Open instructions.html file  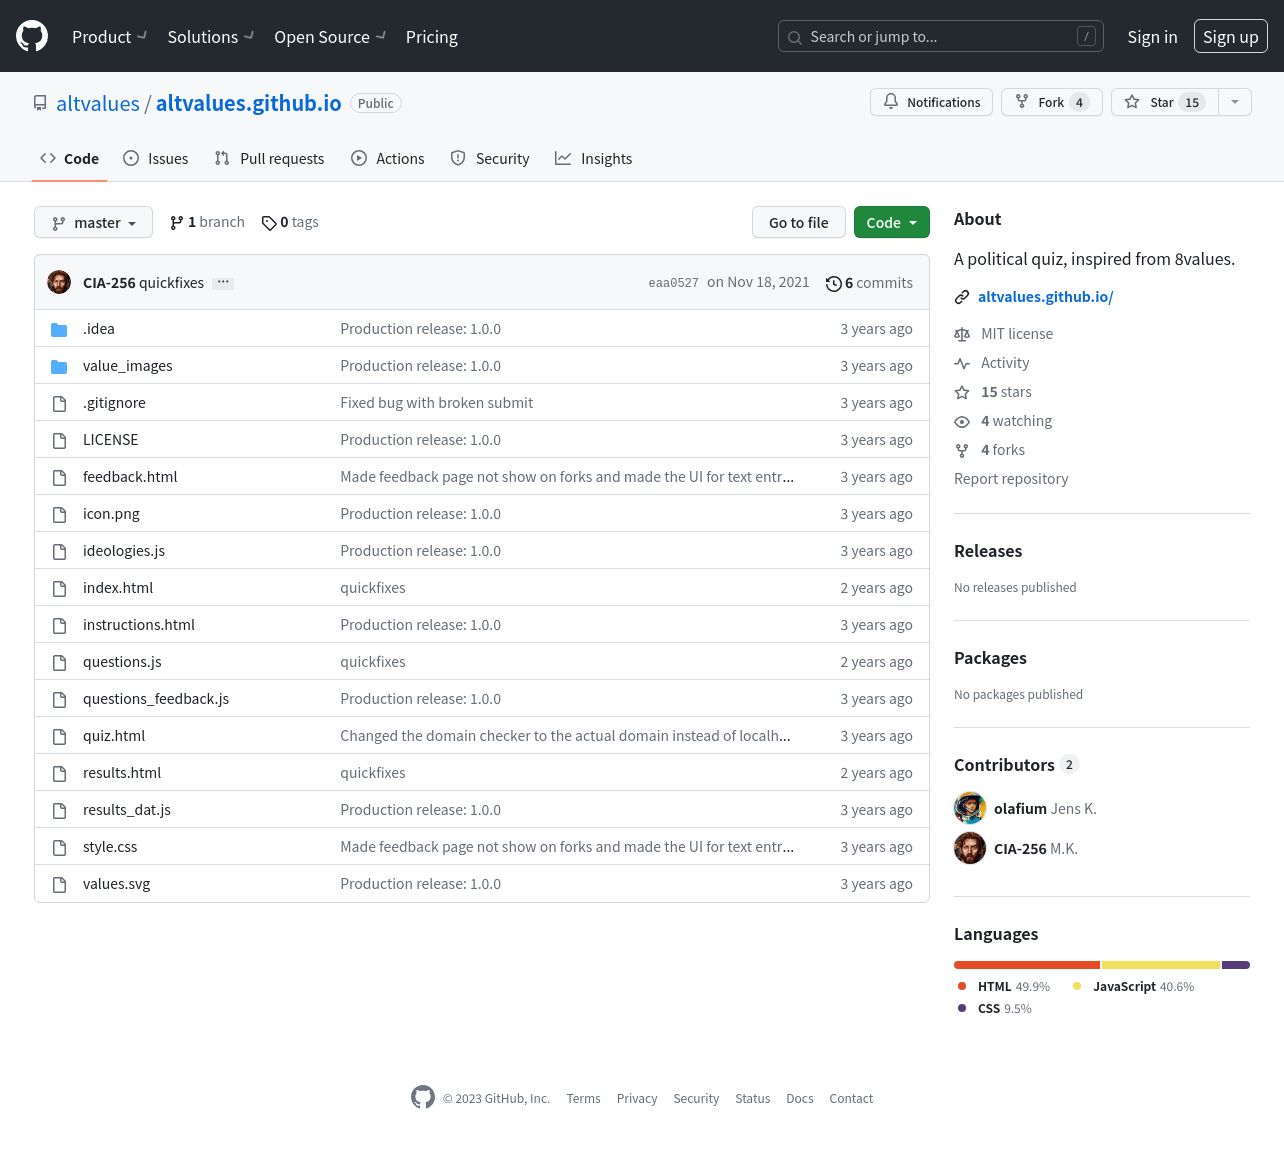pyautogui.click(x=139, y=625)
